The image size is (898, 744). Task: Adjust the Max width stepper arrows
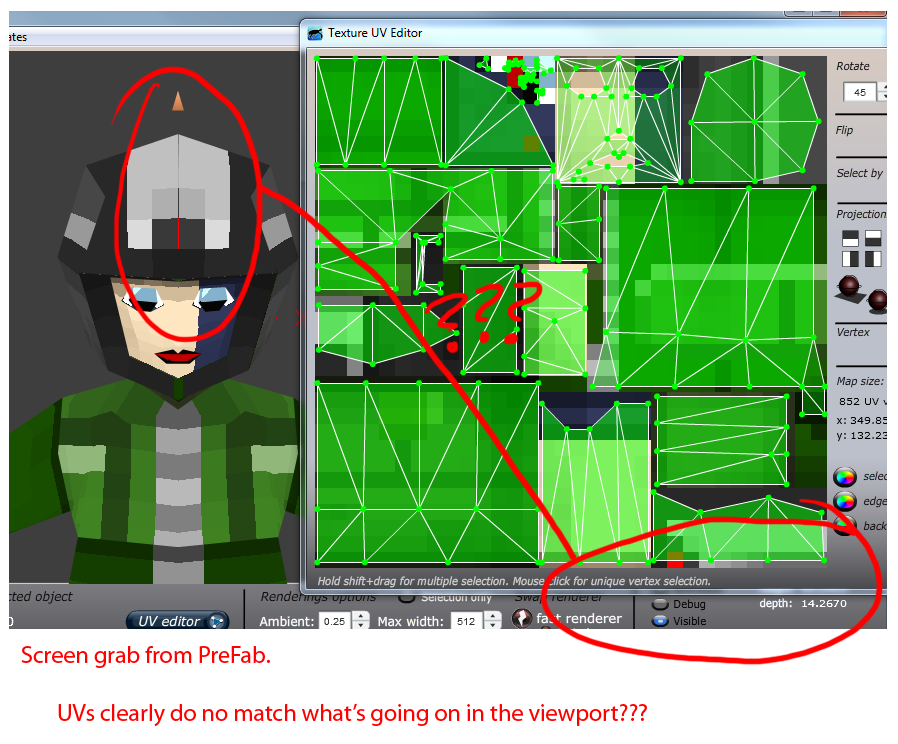click(x=492, y=621)
